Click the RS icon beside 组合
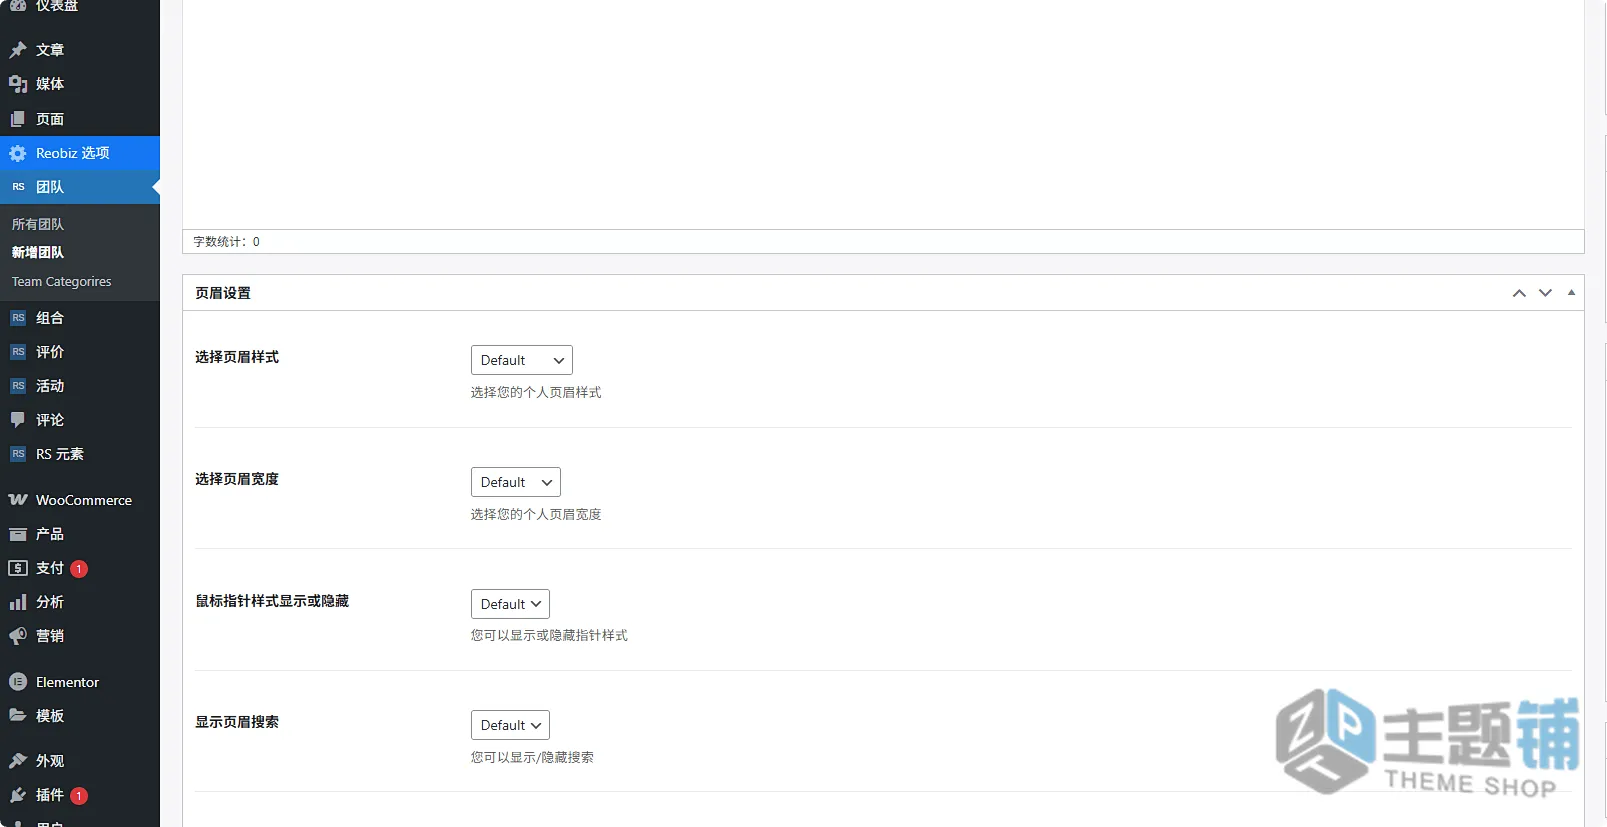 pyautogui.click(x=18, y=318)
